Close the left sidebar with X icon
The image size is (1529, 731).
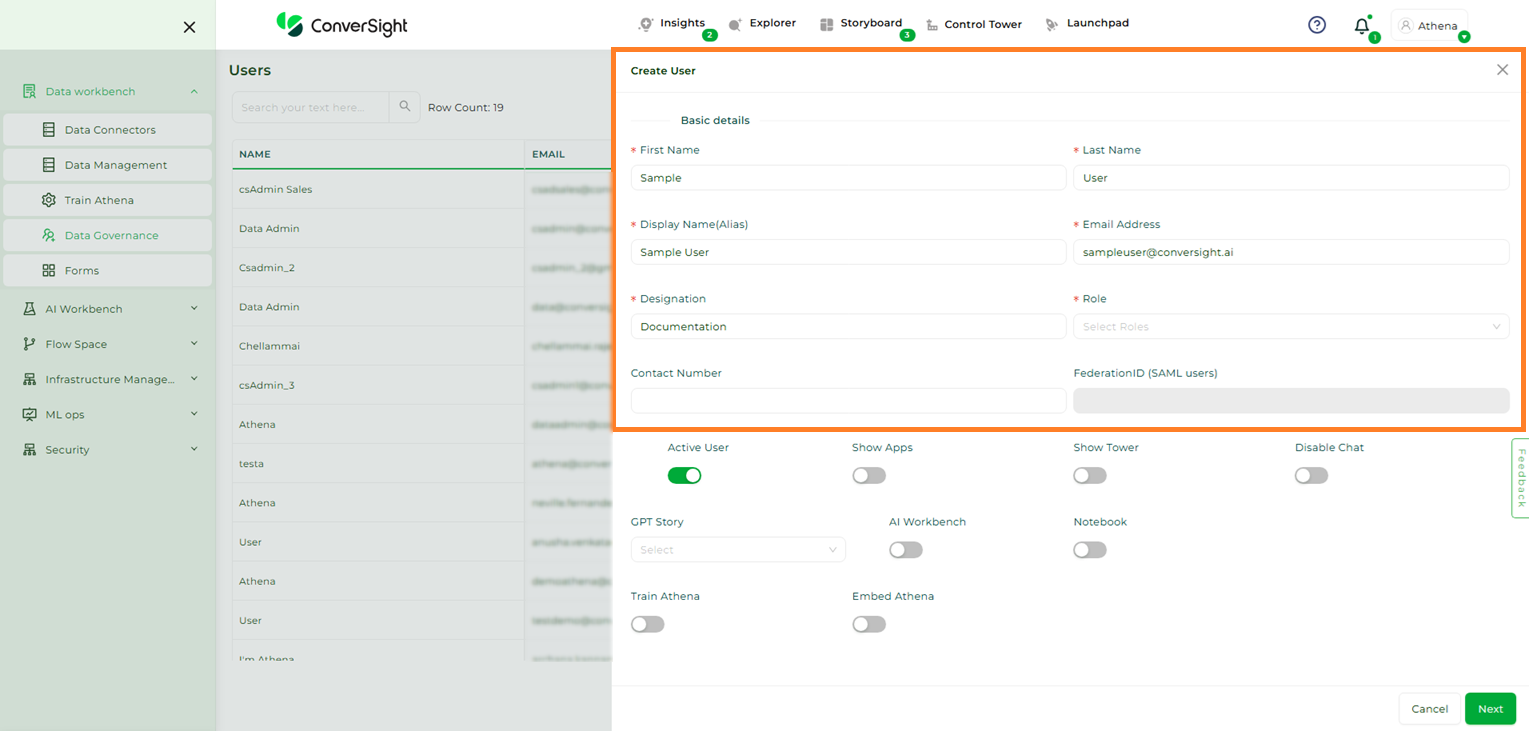tap(189, 27)
